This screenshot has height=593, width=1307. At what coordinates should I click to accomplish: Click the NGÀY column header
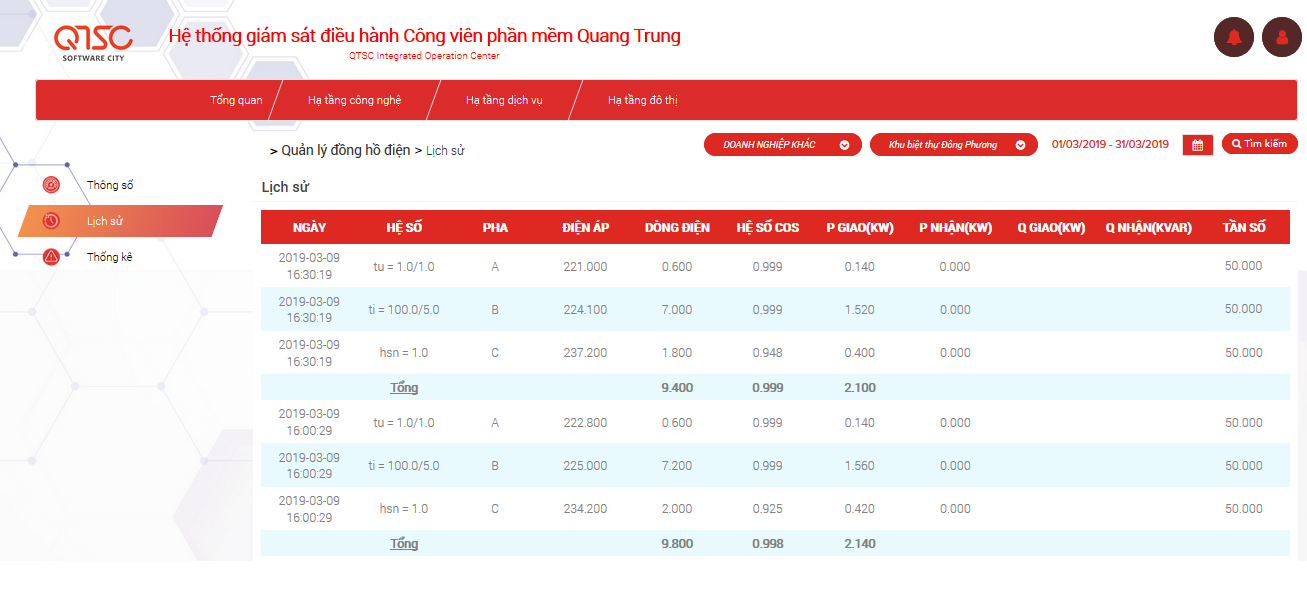coord(309,228)
